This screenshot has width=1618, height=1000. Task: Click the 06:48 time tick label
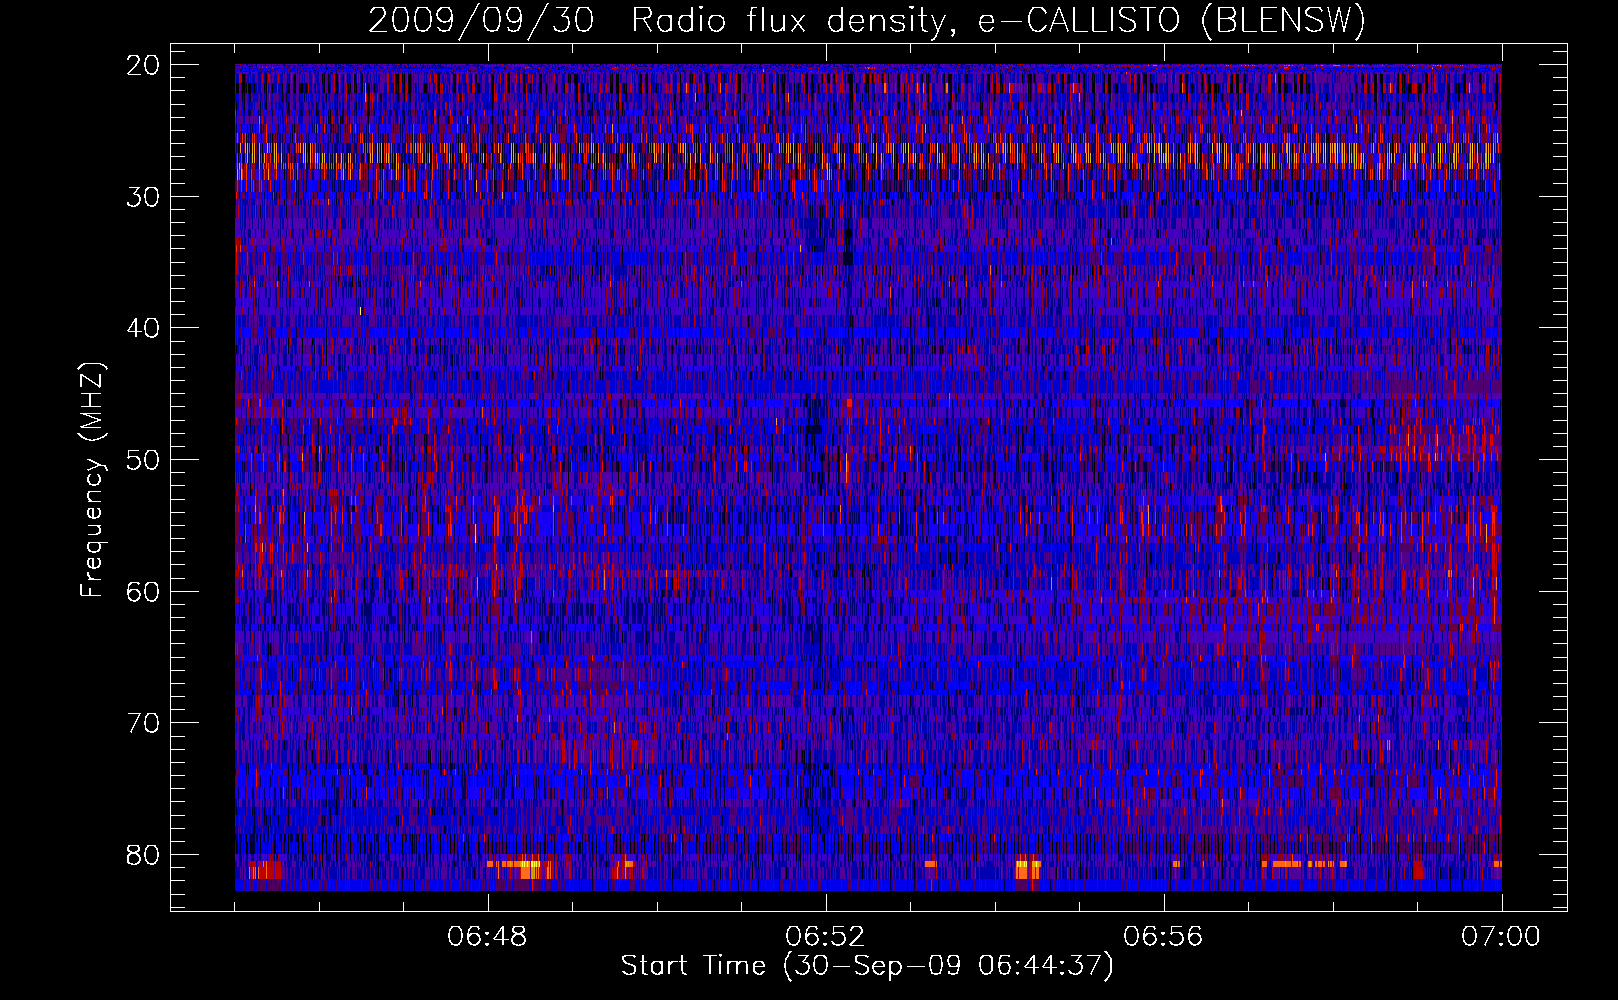tap(488, 937)
